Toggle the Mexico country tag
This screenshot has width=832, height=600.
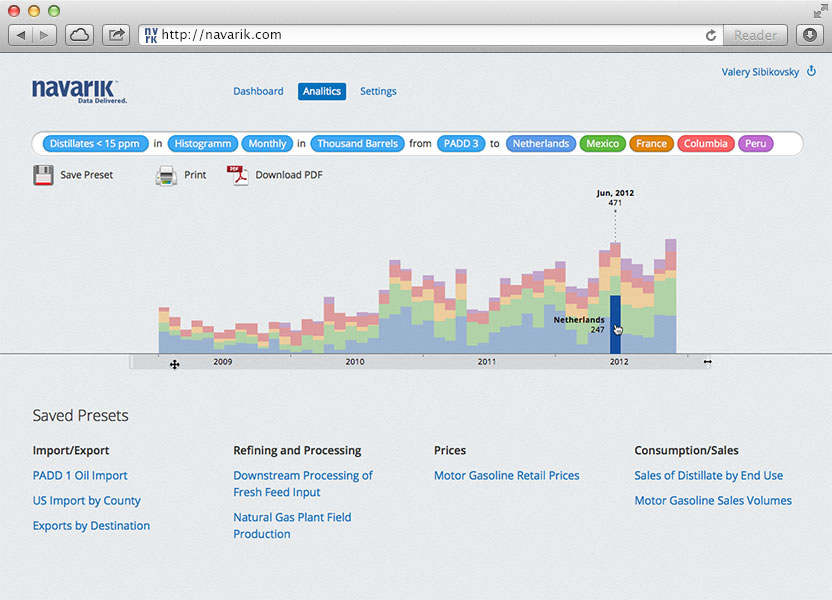(602, 144)
